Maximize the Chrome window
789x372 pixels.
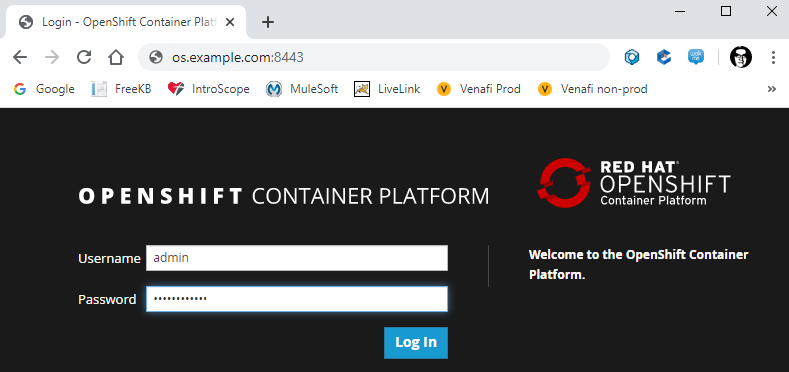[726, 11]
